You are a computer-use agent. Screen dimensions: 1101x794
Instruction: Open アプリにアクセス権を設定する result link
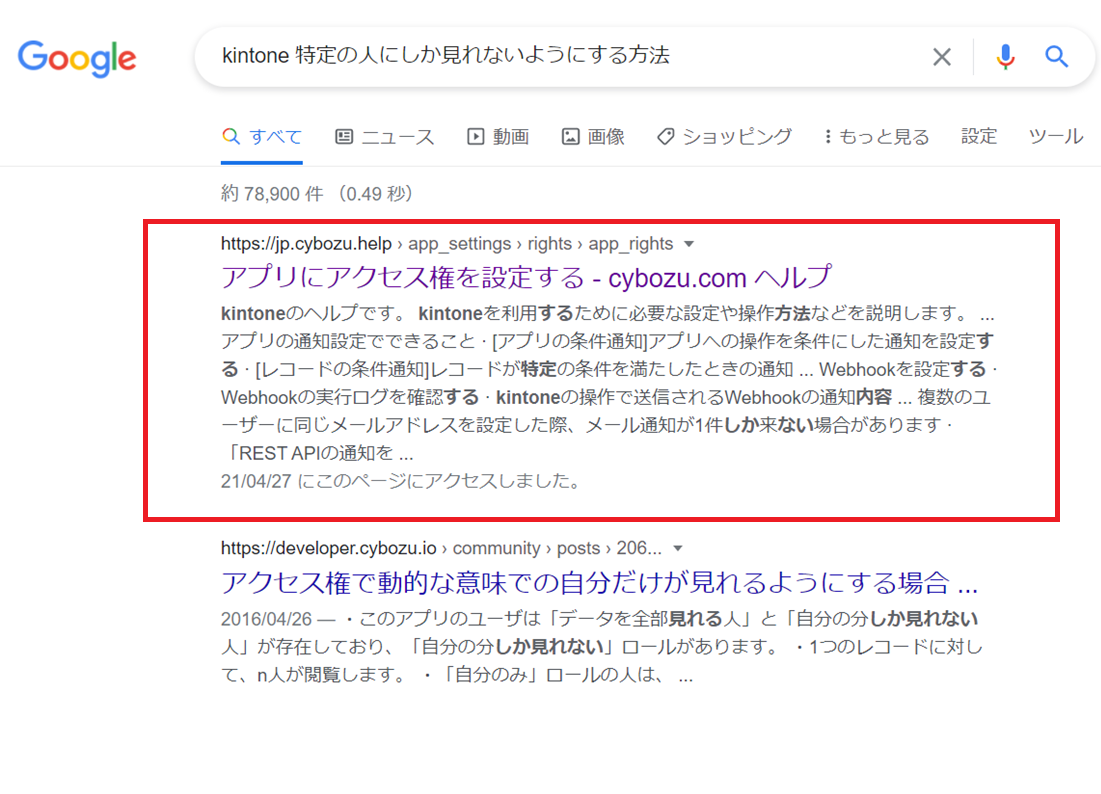(x=526, y=277)
